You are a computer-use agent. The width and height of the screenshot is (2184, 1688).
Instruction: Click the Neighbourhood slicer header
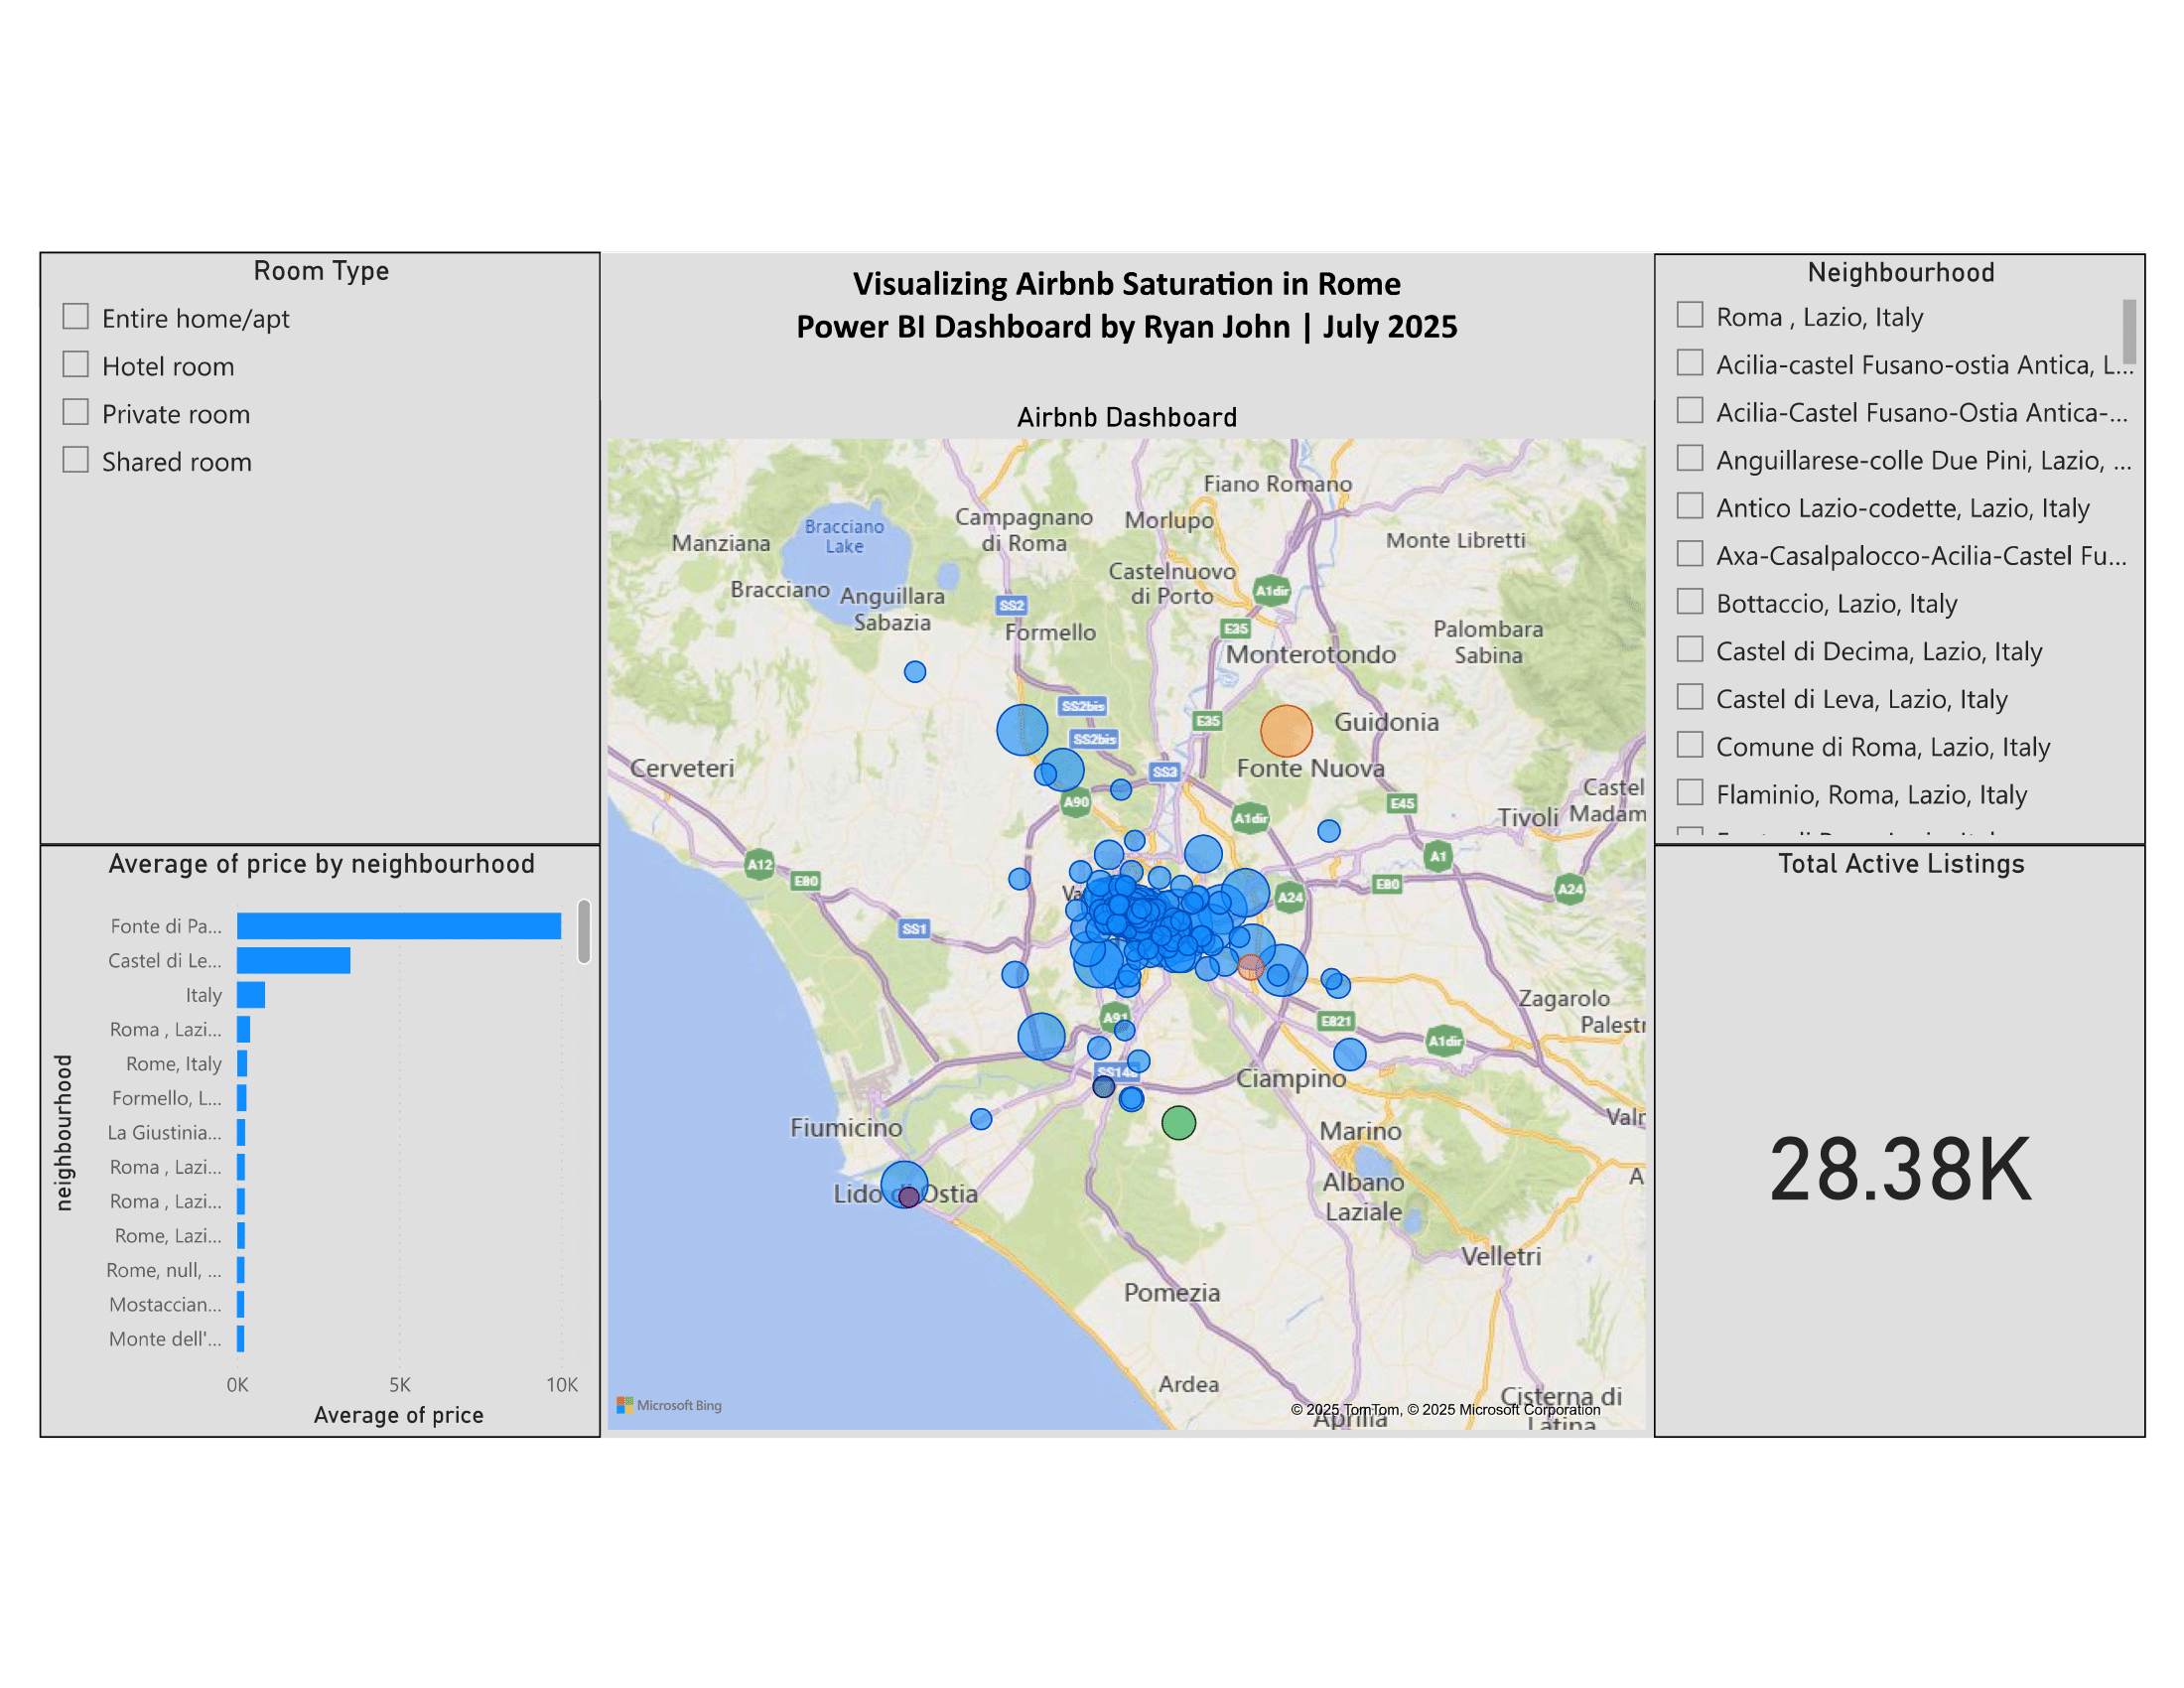click(x=1901, y=273)
